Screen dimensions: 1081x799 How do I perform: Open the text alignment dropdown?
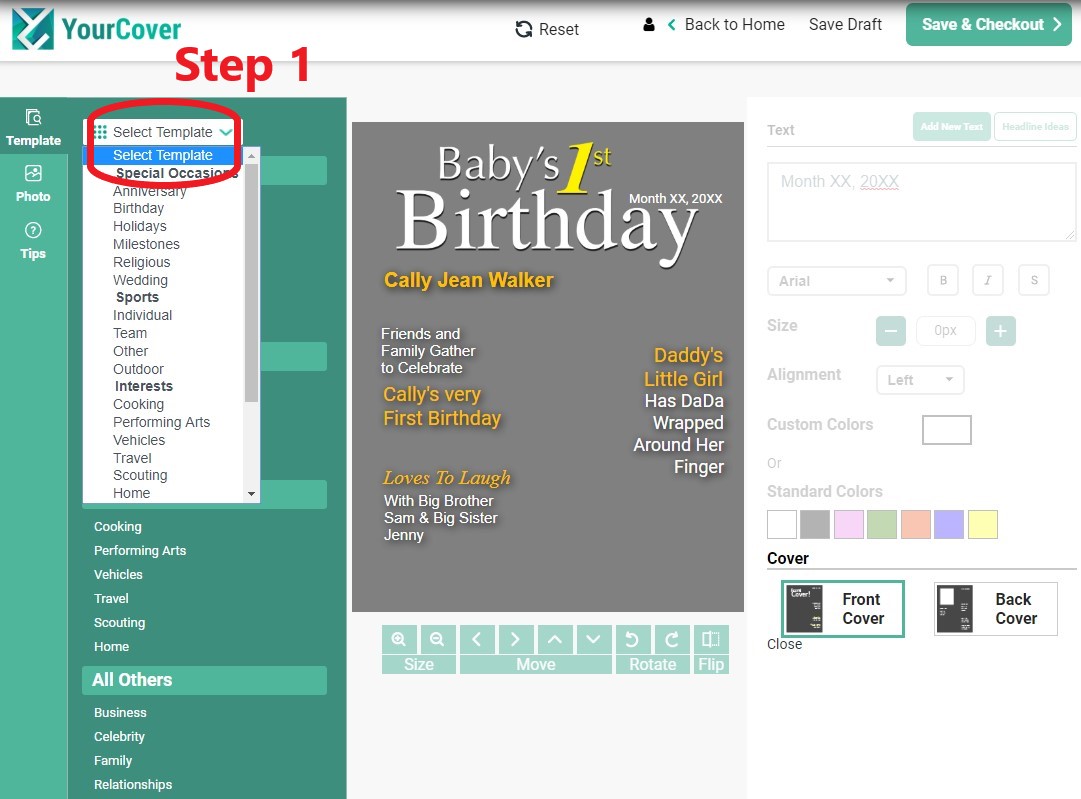click(919, 380)
